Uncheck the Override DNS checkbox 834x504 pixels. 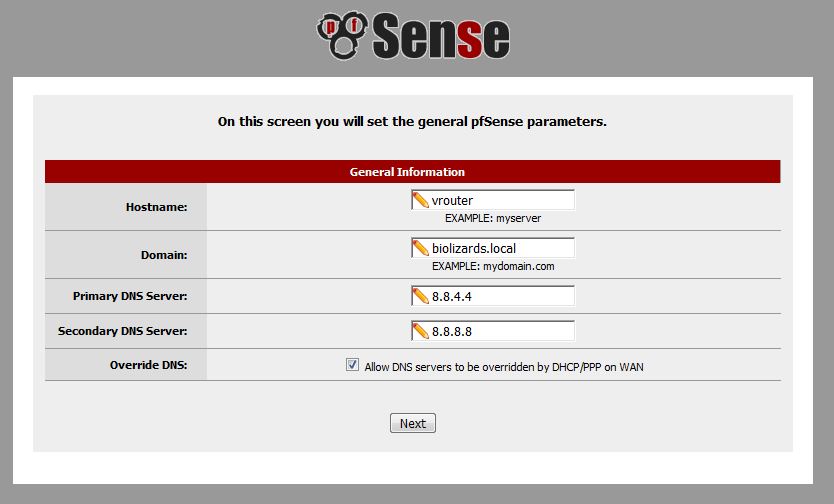352,365
